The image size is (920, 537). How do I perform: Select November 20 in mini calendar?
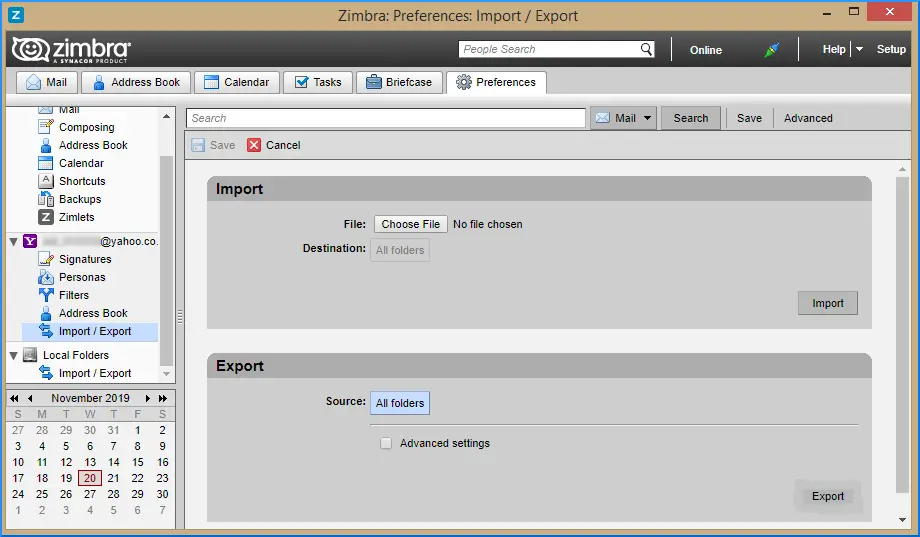tap(90, 478)
